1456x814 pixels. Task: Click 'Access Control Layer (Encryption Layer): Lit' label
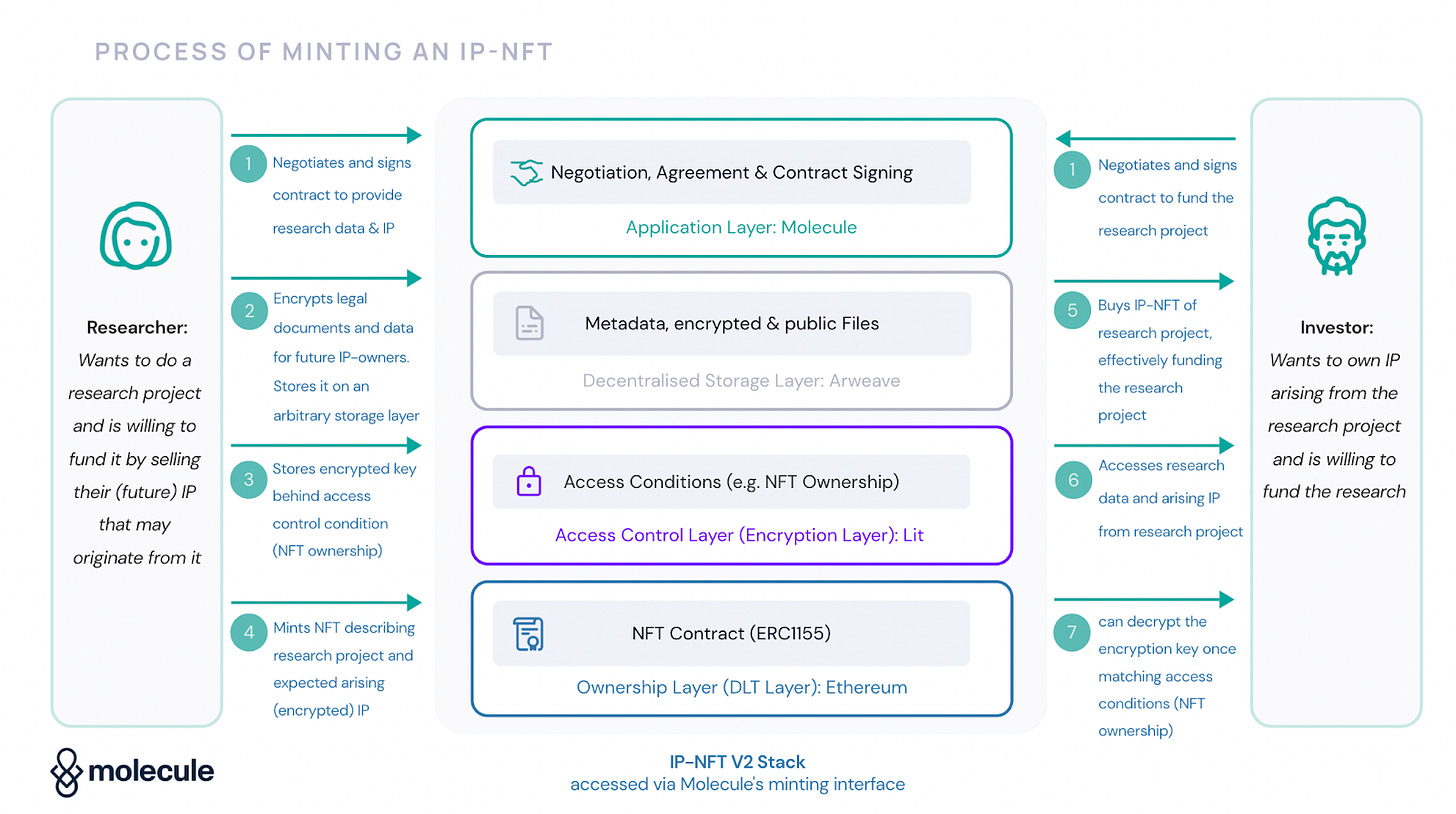pyautogui.click(x=739, y=535)
